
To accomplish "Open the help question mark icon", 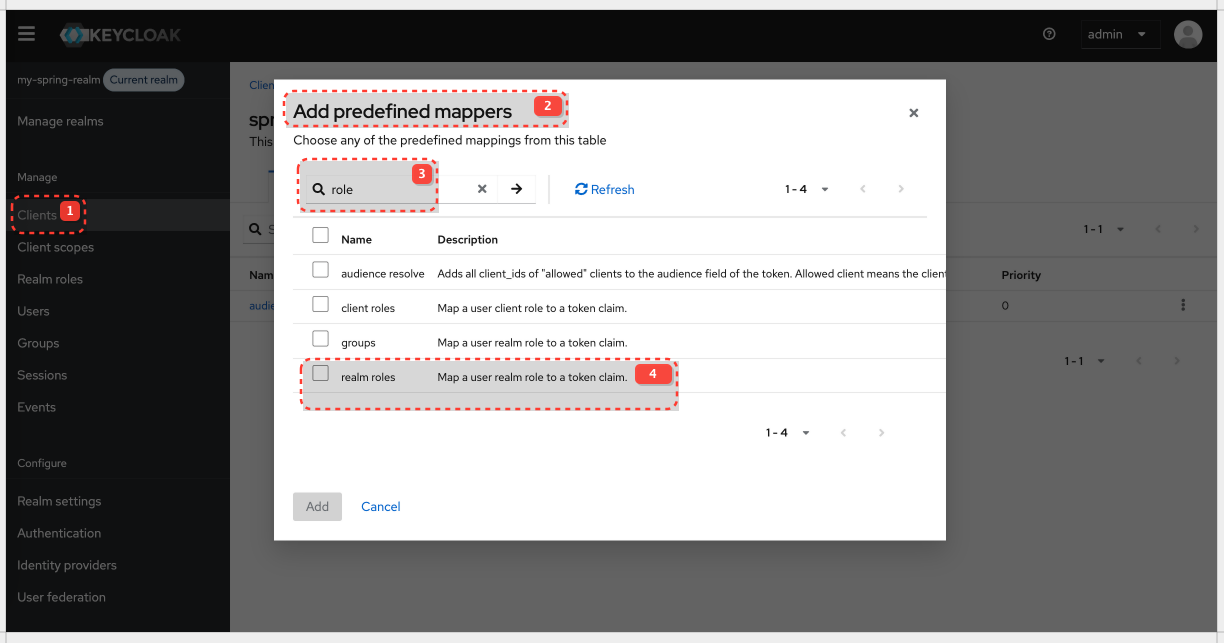I will [1048, 33].
